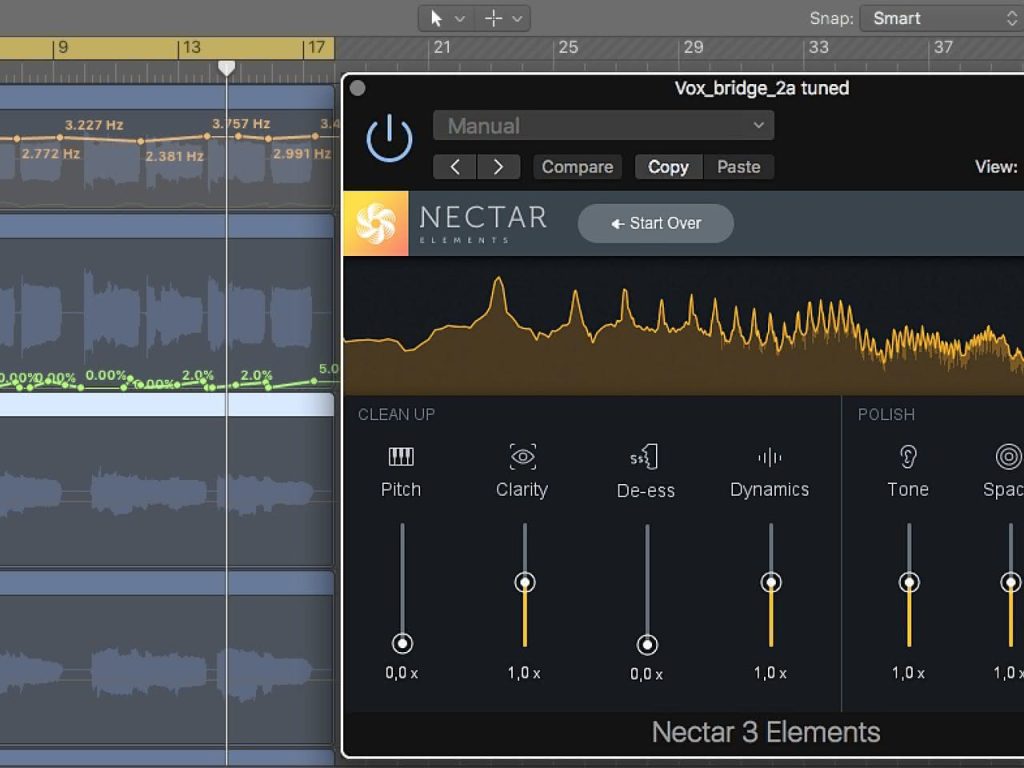Click the Clarity eye icon
Screen dimensions: 1024x768
522,456
